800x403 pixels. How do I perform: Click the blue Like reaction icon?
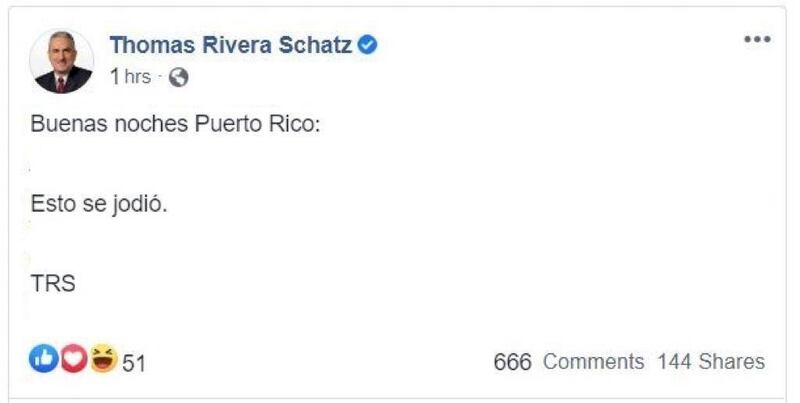43,360
